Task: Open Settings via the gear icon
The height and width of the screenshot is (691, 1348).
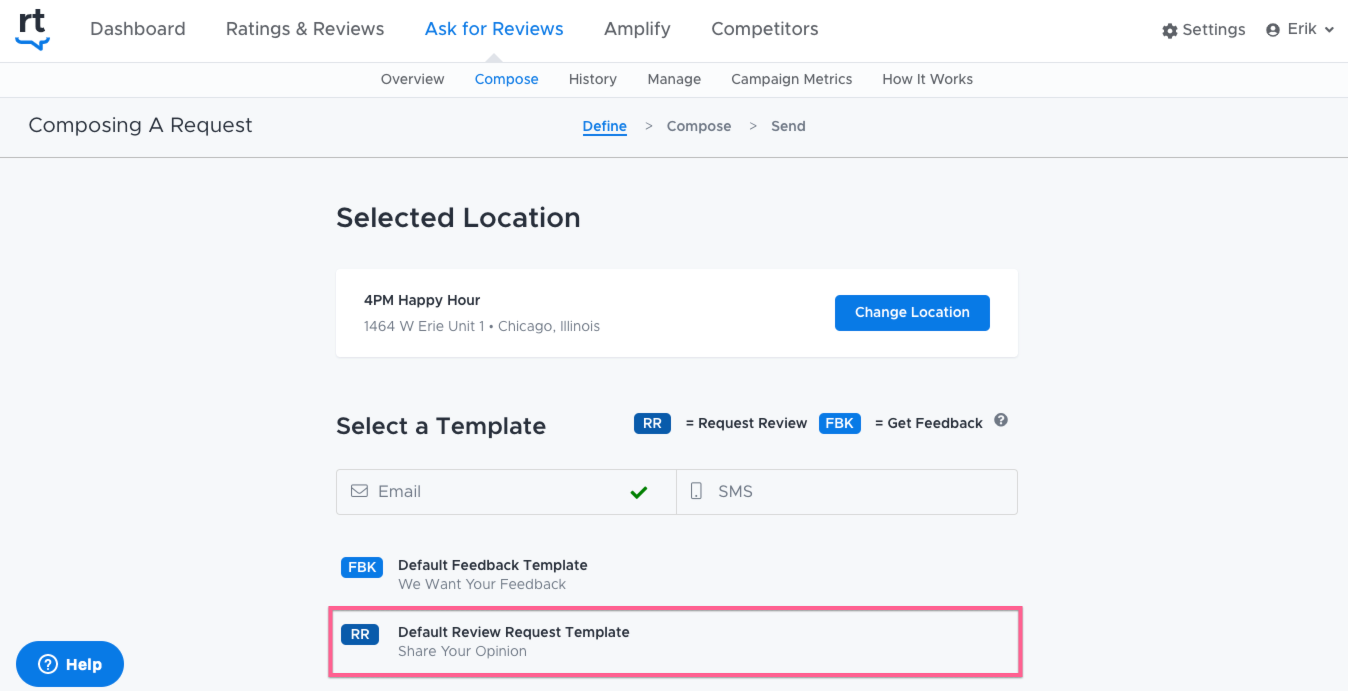Action: click(x=1170, y=31)
